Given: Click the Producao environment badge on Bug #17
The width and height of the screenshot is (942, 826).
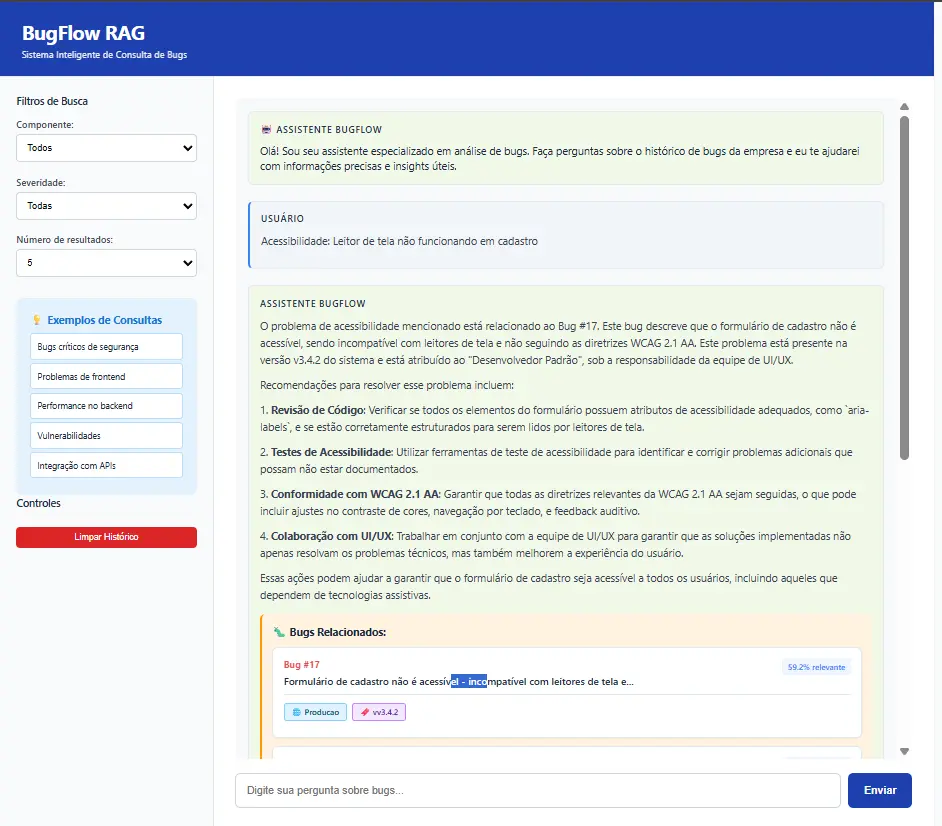Looking at the screenshot, I should [314, 712].
